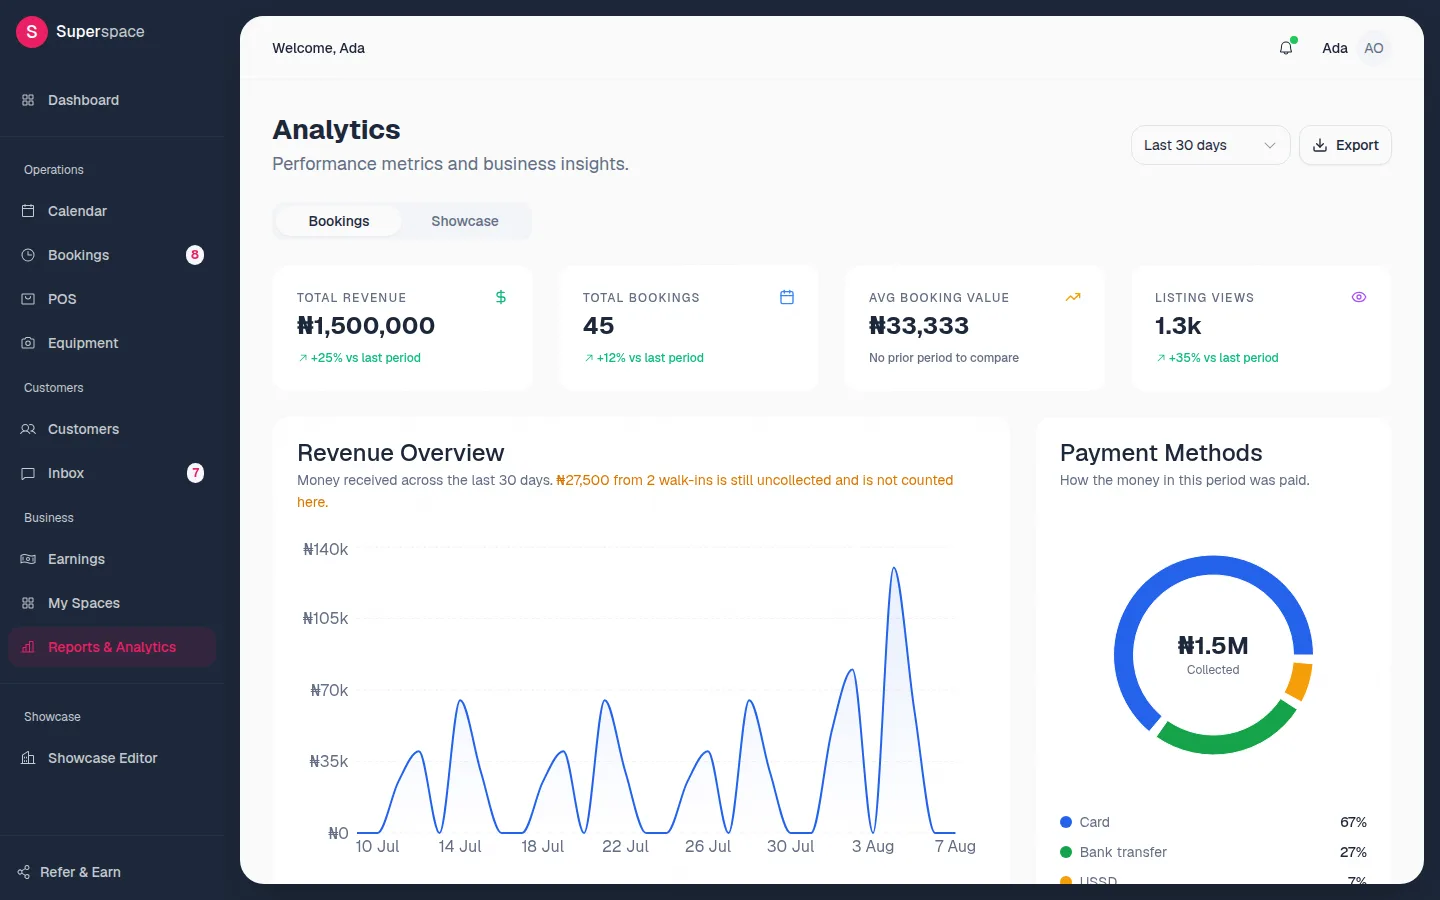The height and width of the screenshot is (900, 1440).
Task: Click the Calendar icon in sidebar
Action: [x=28, y=211]
